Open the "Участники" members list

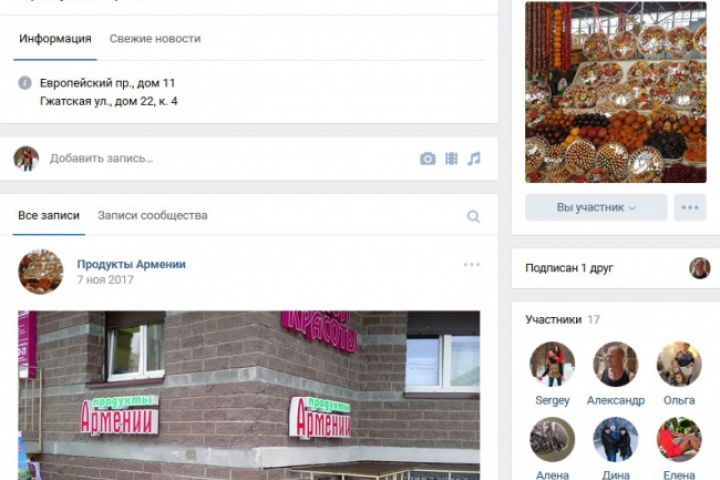(553, 320)
